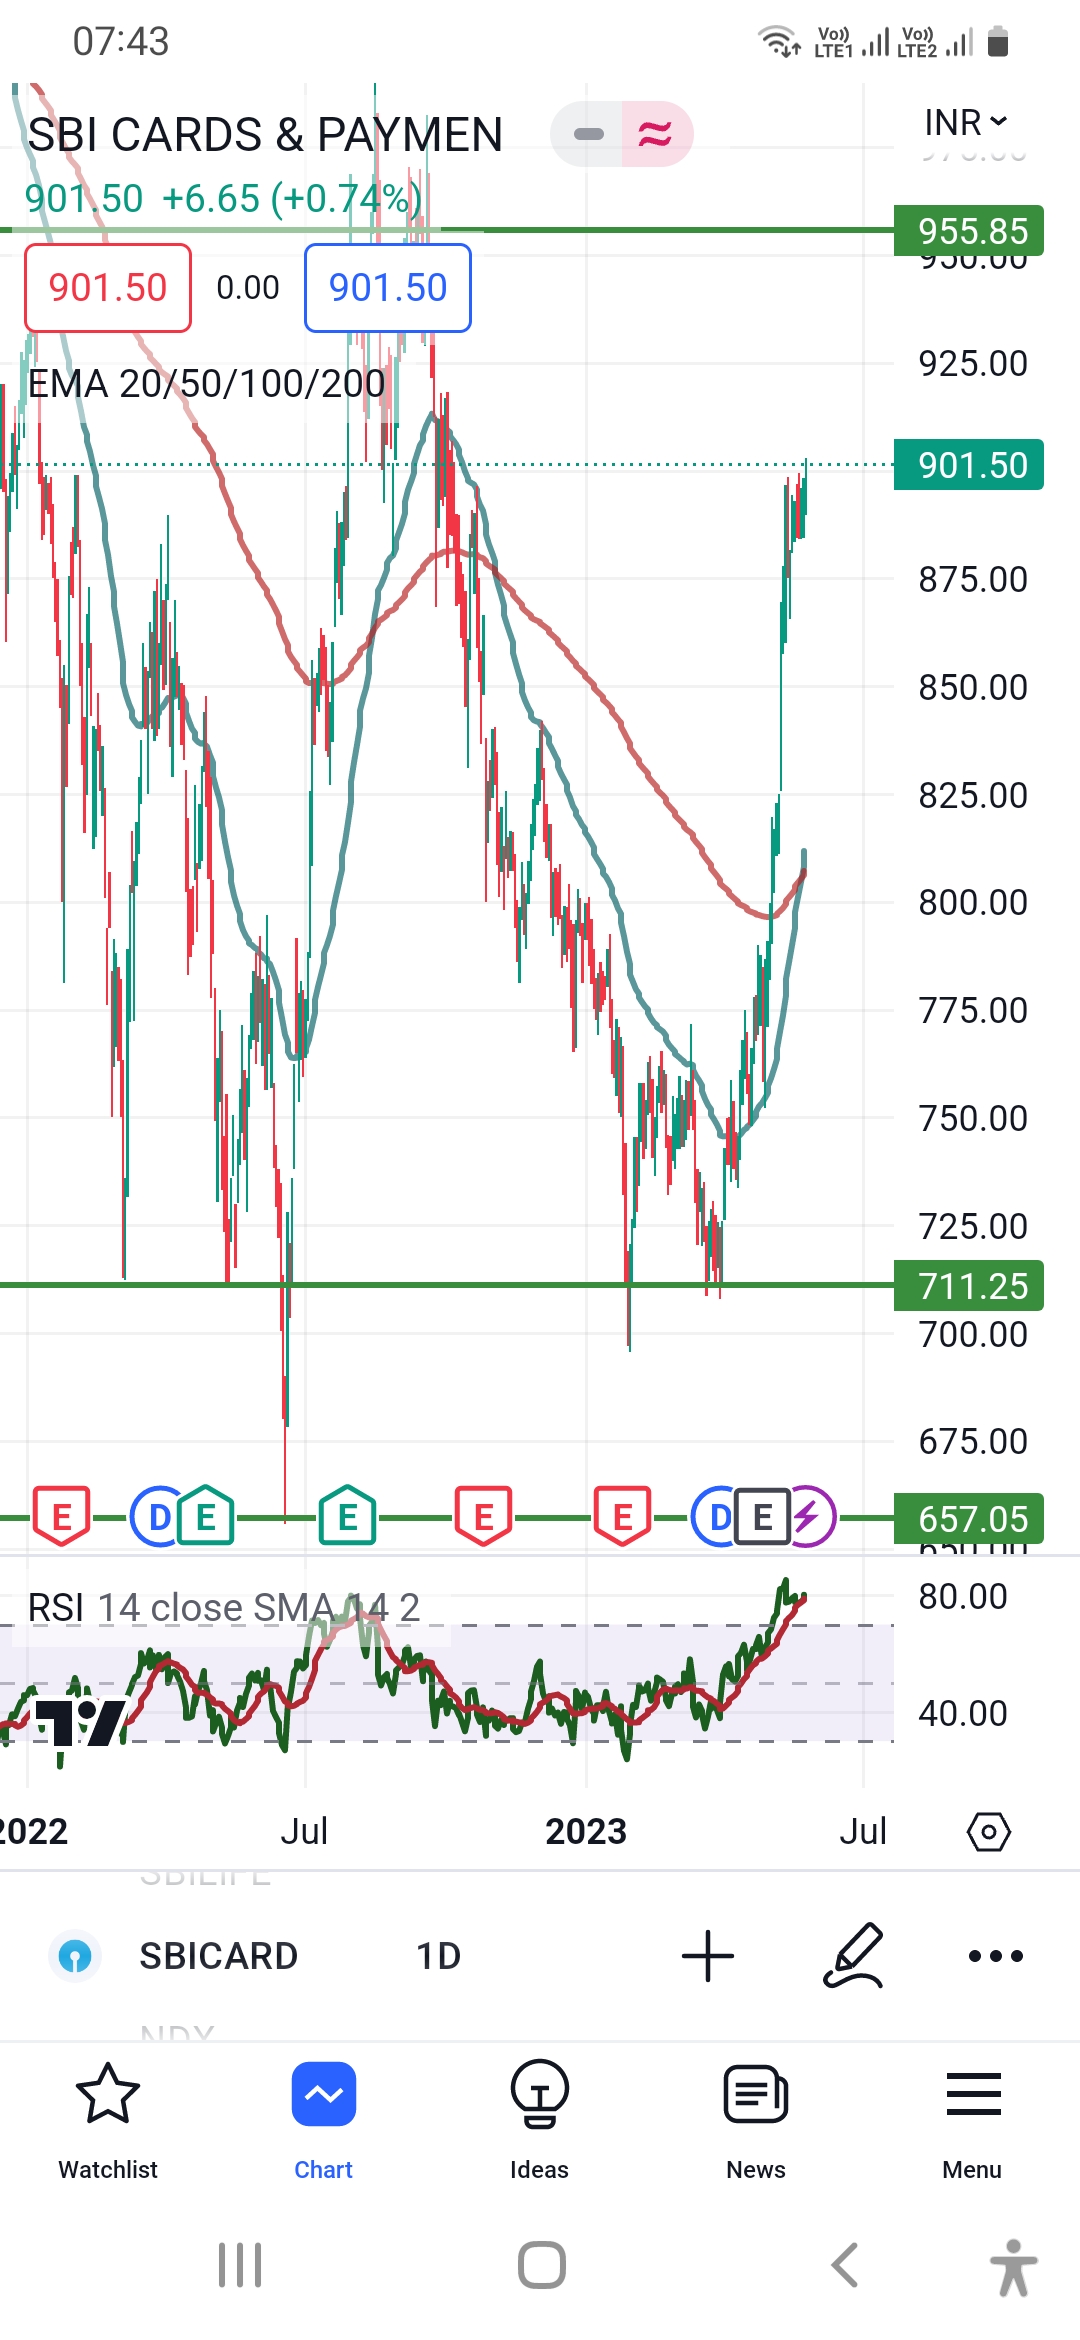The width and height of the screenshot is (1080, 2340).
Task: Tap the green E marker beside first D
Action: point(206,1515)
